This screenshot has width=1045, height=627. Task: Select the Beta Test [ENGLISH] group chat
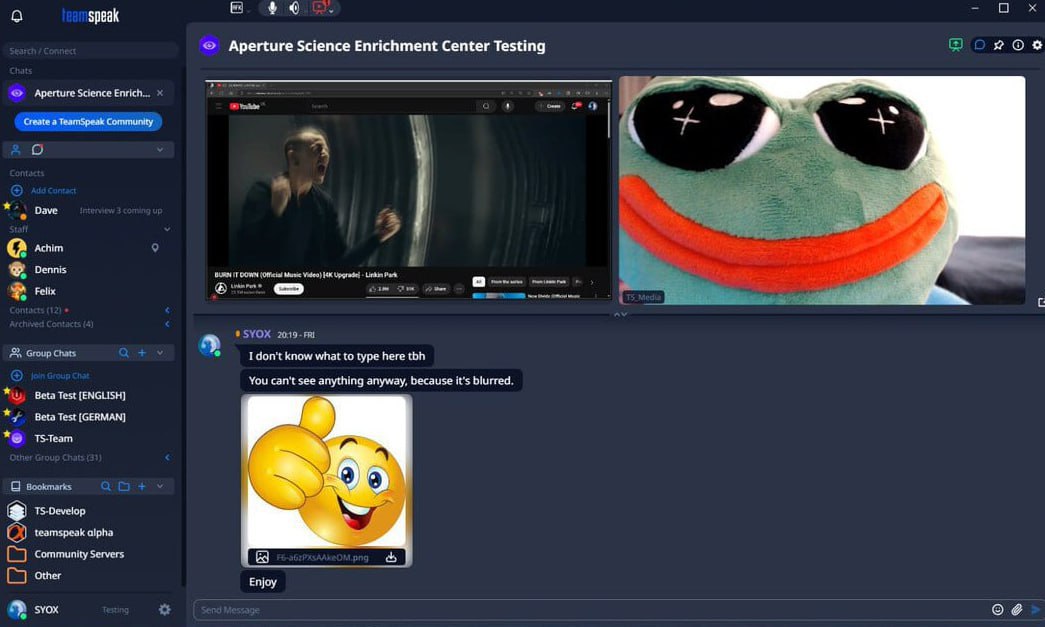[x=79, y=395]
